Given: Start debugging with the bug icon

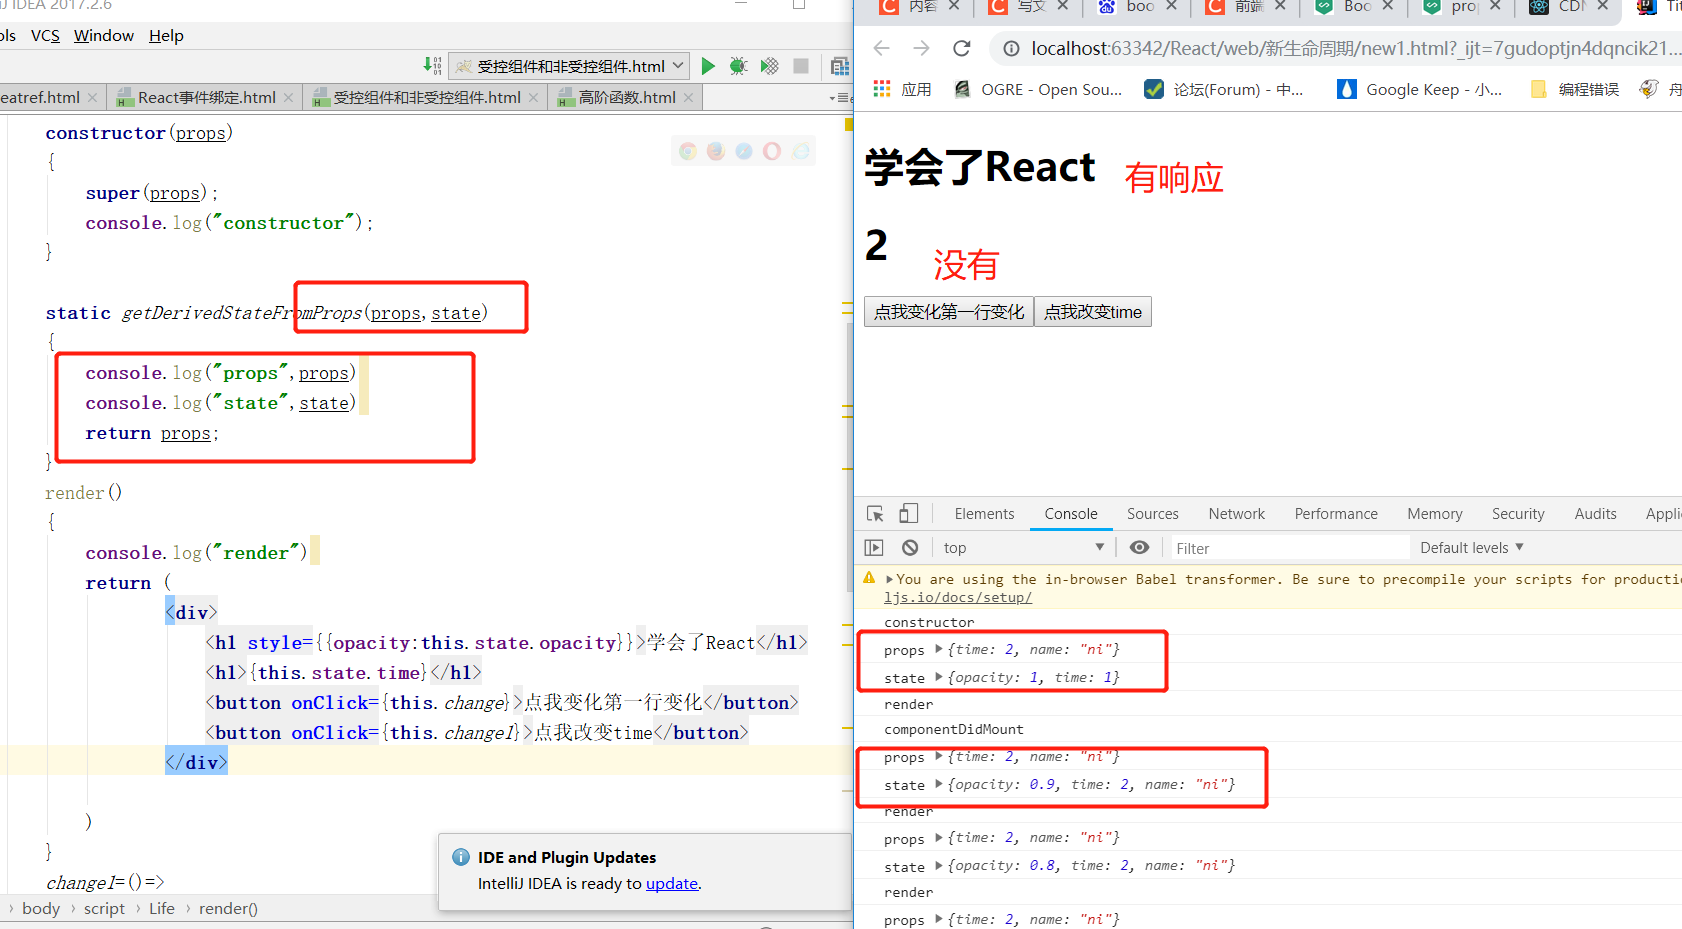Looking at the screenshot, I should click(738, 66).
